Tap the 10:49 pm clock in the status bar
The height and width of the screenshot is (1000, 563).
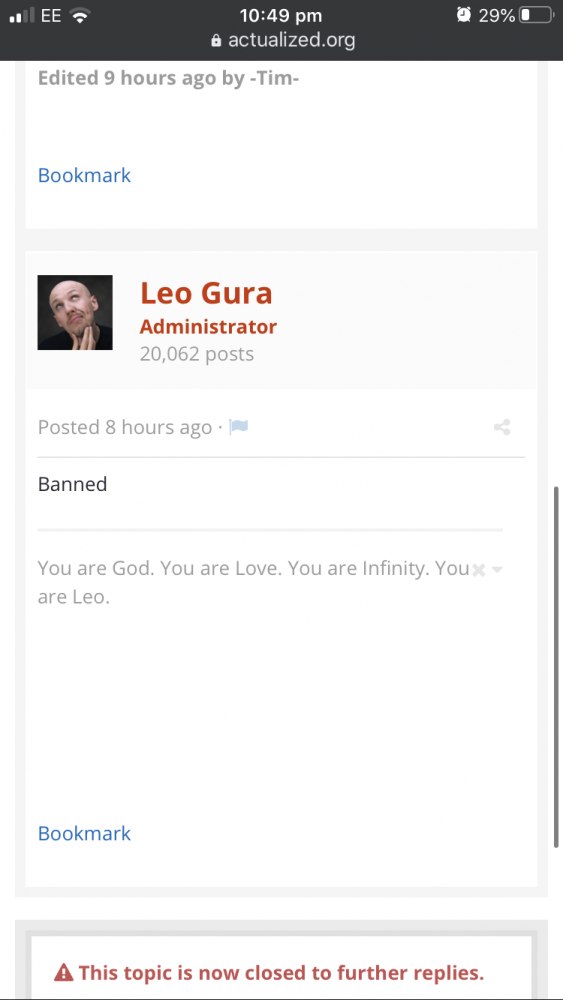(x=281, y=15)
